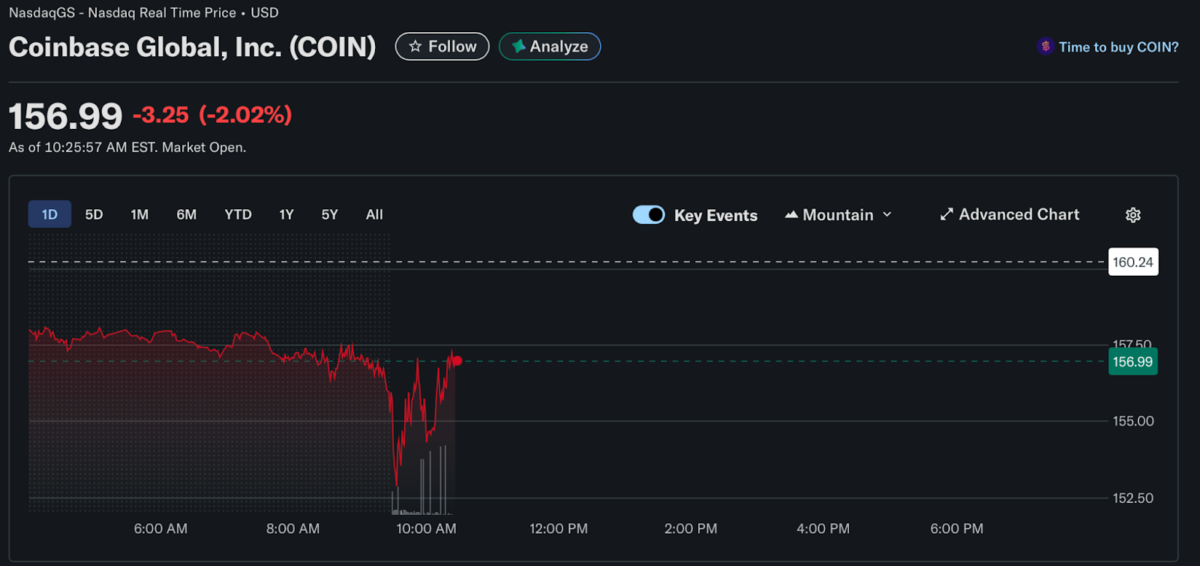Expand the Mountain chart type dropdown chevron
This screenshot has height=566, width=1200.
tap(887, 215)
